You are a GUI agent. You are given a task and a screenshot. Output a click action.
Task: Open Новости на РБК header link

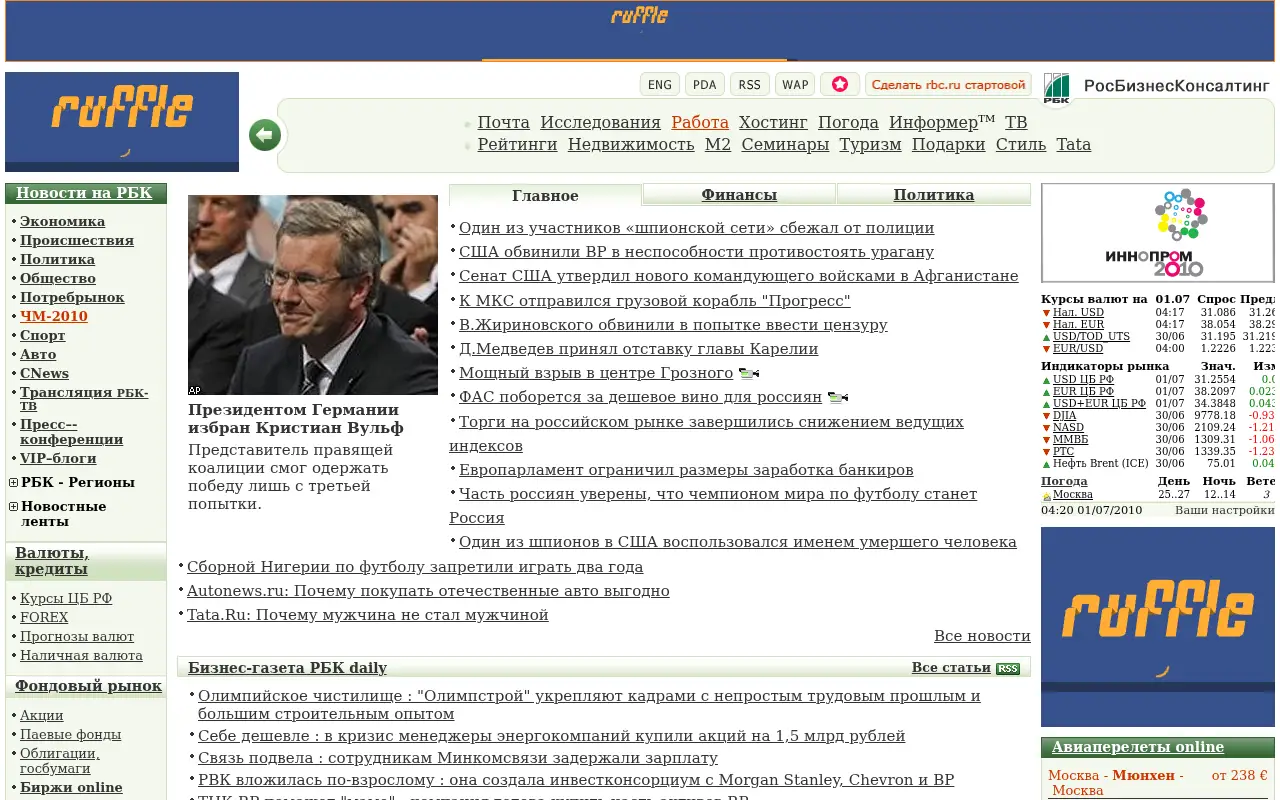tap(84, 194)
